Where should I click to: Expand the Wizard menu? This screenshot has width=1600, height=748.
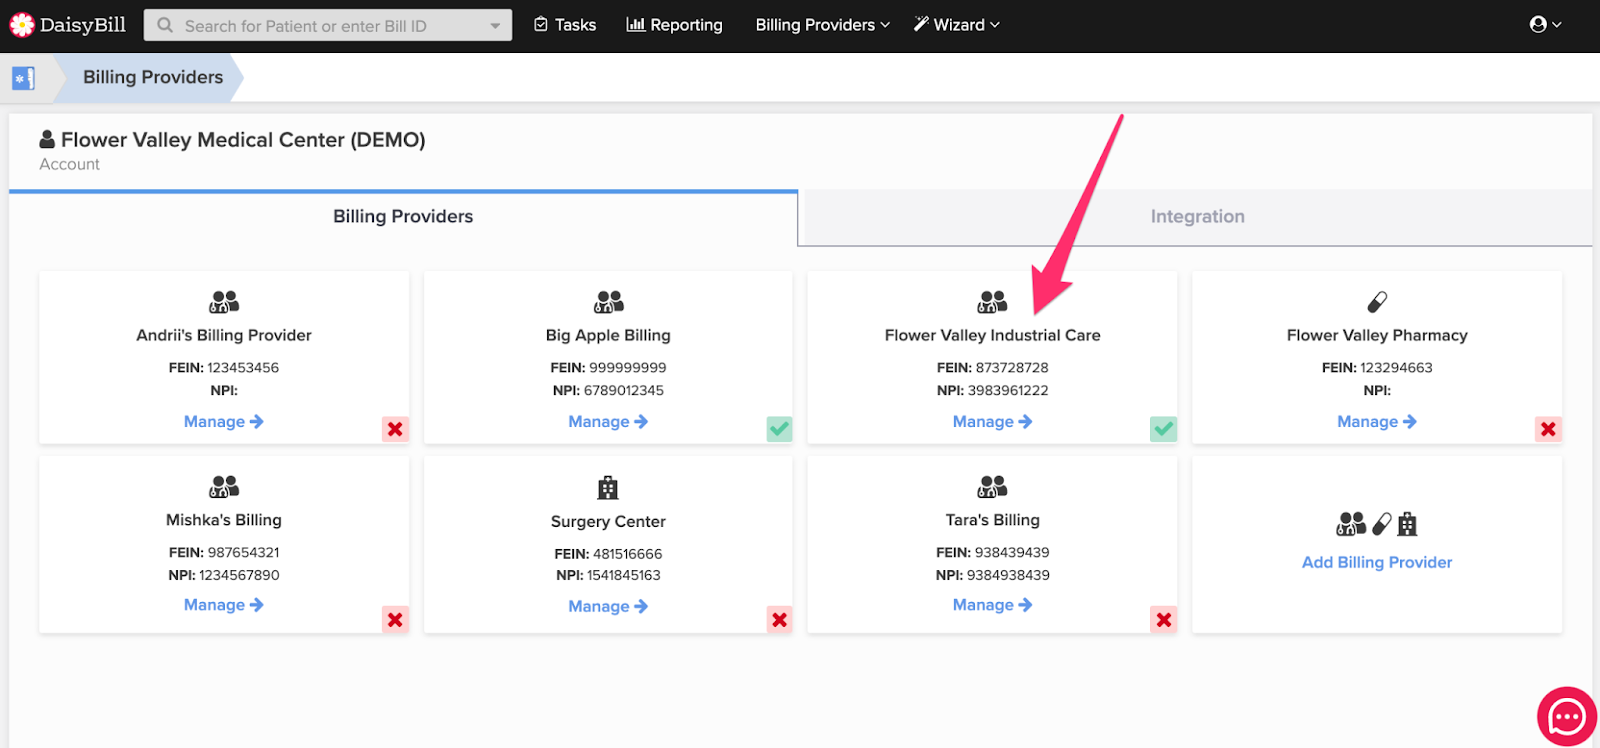[956, 25]
